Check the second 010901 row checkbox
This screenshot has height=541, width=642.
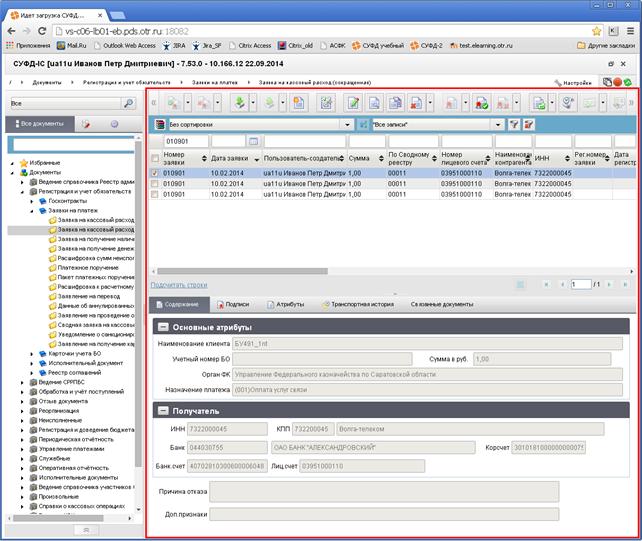click(155, 184)
